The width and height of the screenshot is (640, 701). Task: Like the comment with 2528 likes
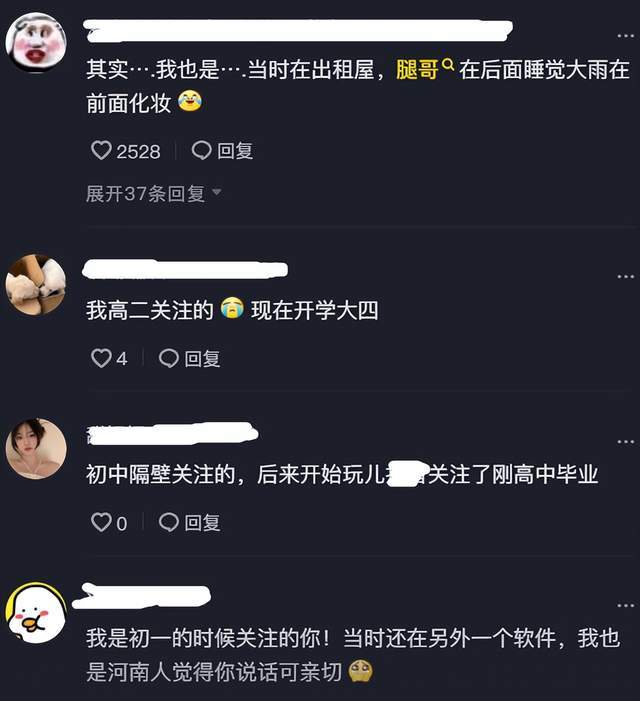pos(101,151)
